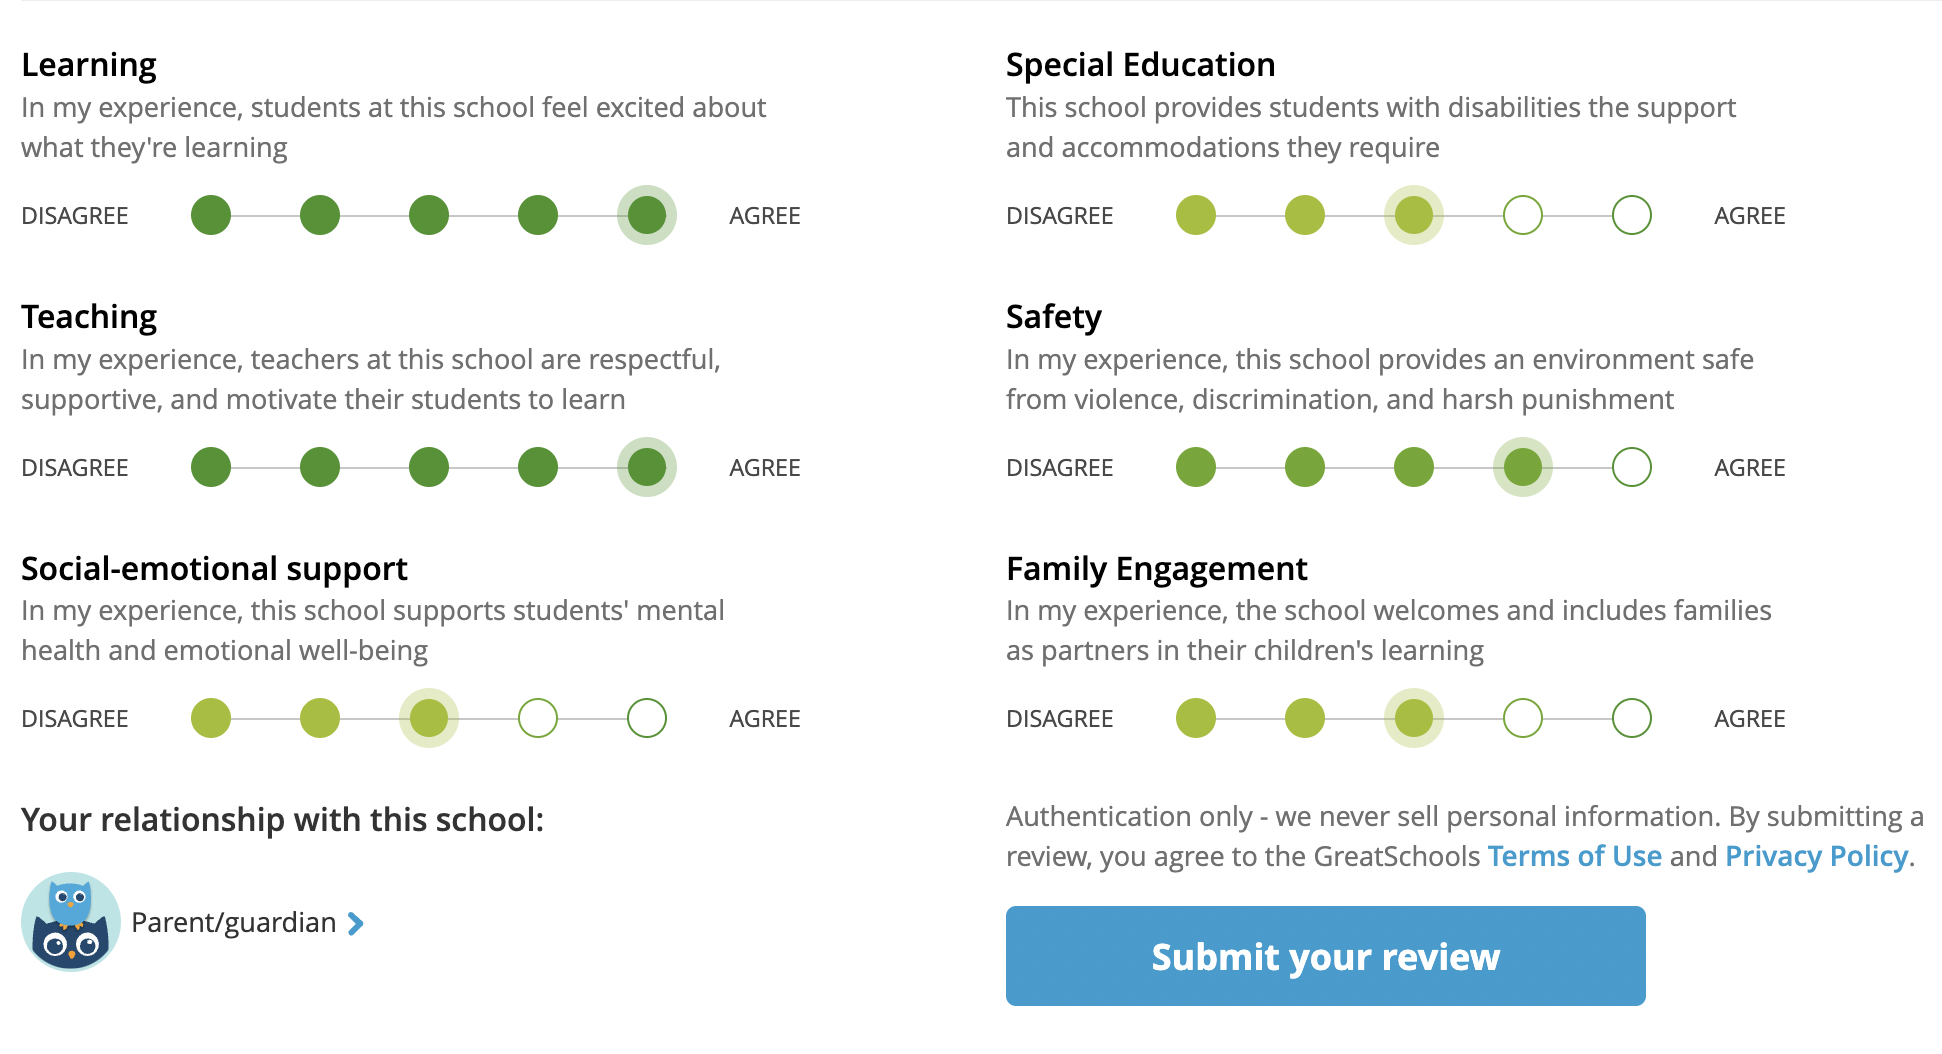Viewport: 1942px width, 1054px height.
Task: Select the first Learning rating dot
Action: (x=211, y=215)
